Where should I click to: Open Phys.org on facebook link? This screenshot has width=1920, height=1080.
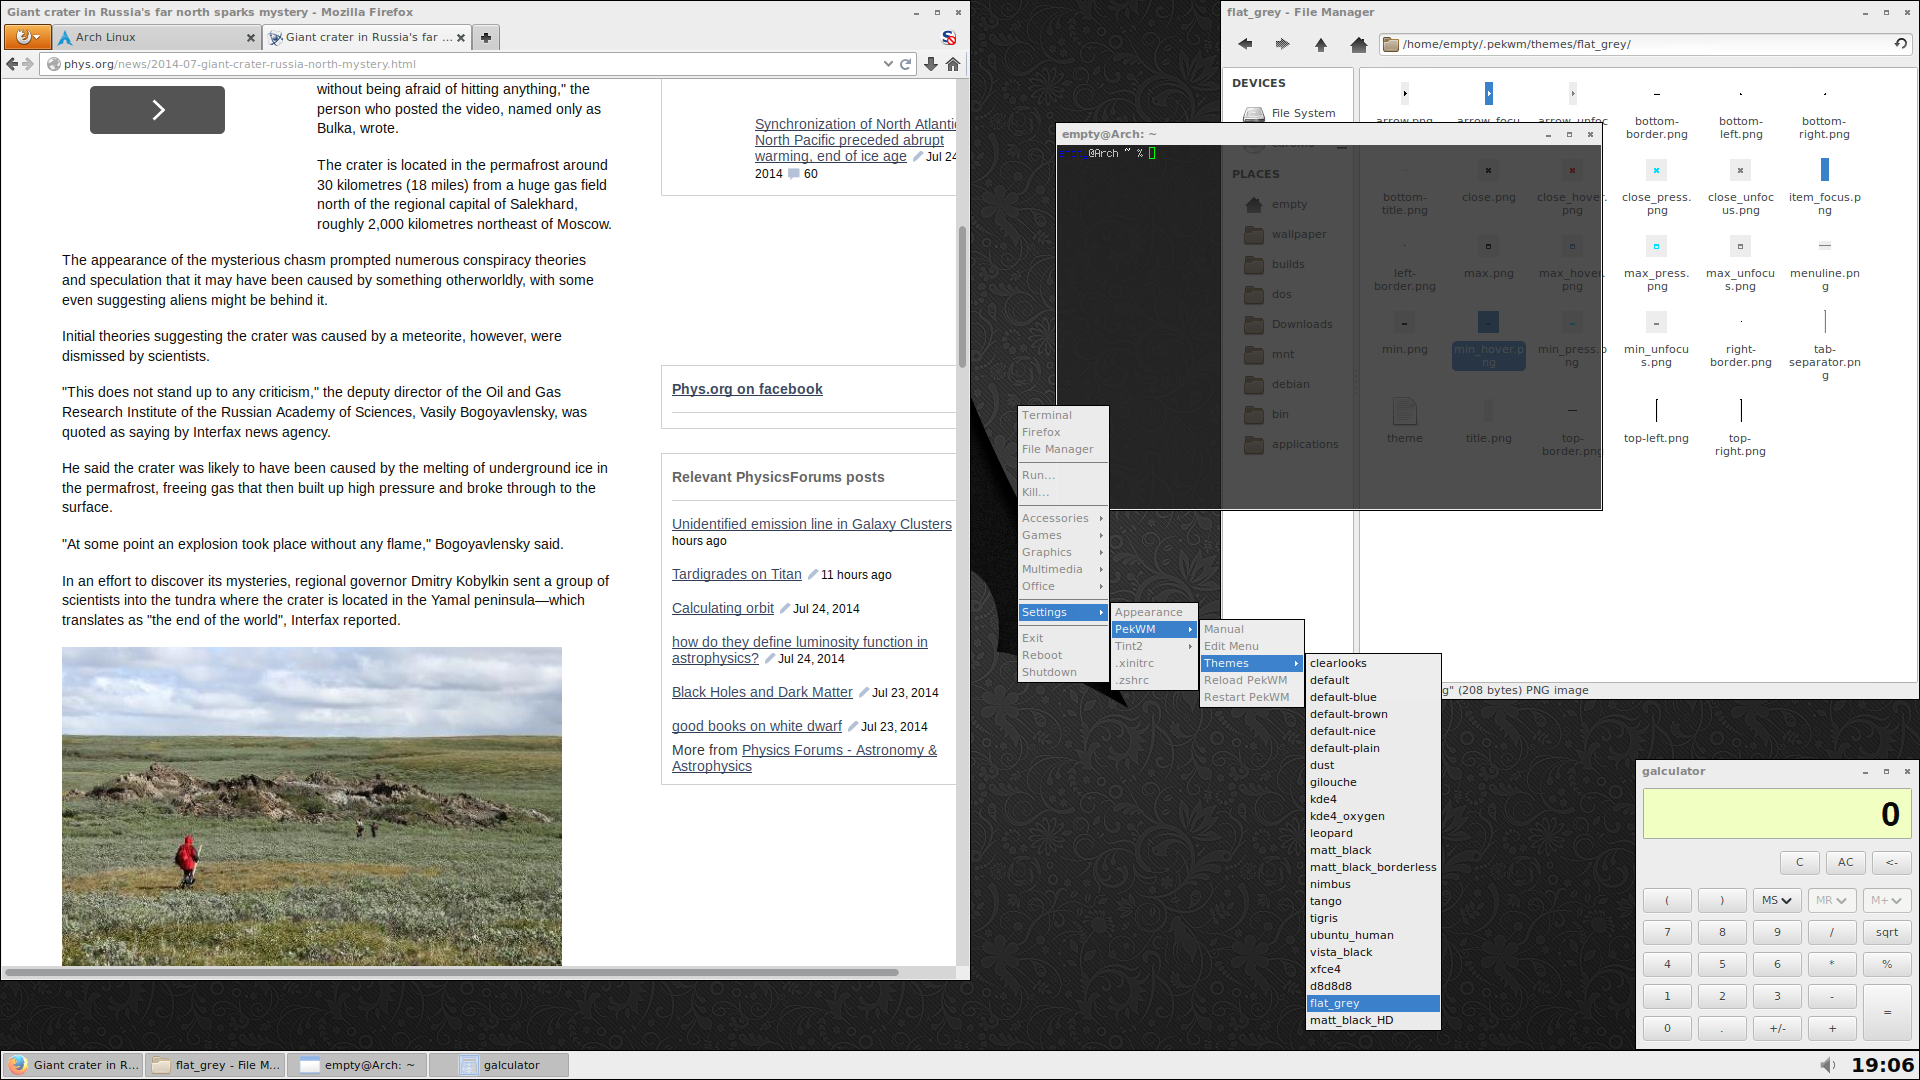click(747, 389)
